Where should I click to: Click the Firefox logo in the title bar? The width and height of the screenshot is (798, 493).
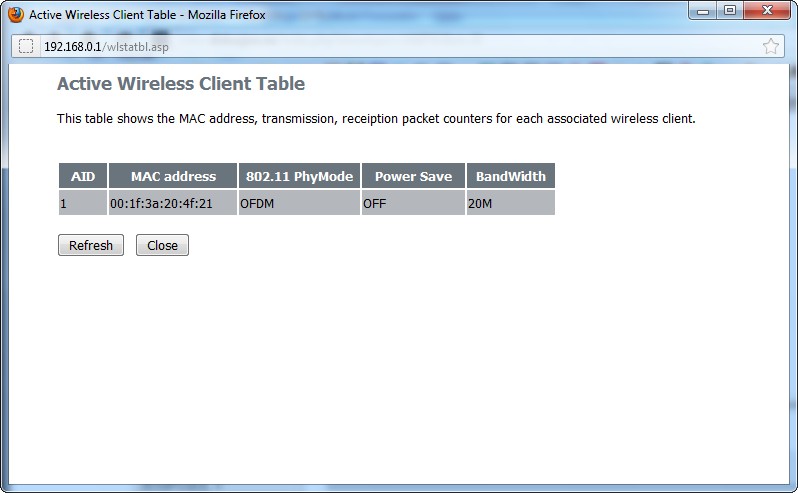(16, 14)
